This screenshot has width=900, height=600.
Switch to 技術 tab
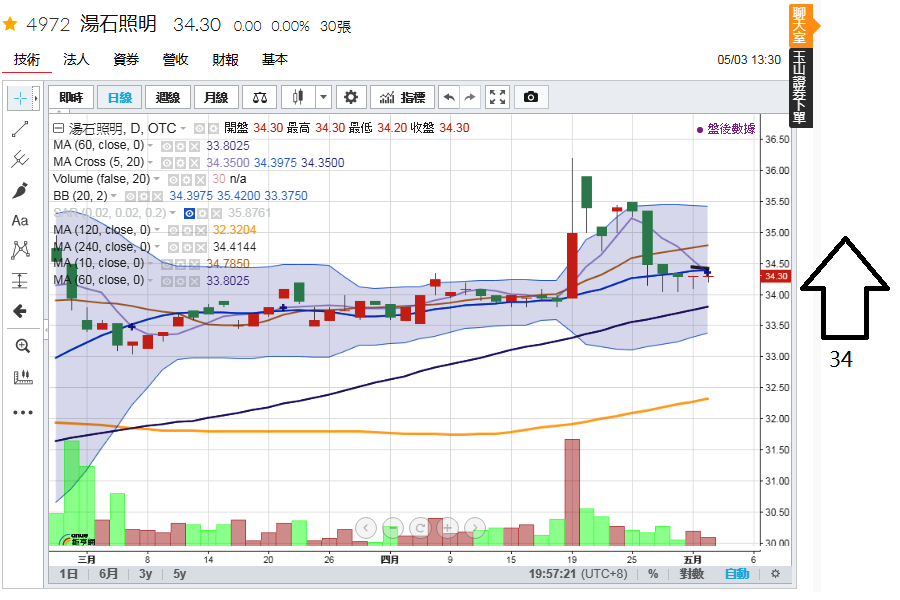click(27, 60)
